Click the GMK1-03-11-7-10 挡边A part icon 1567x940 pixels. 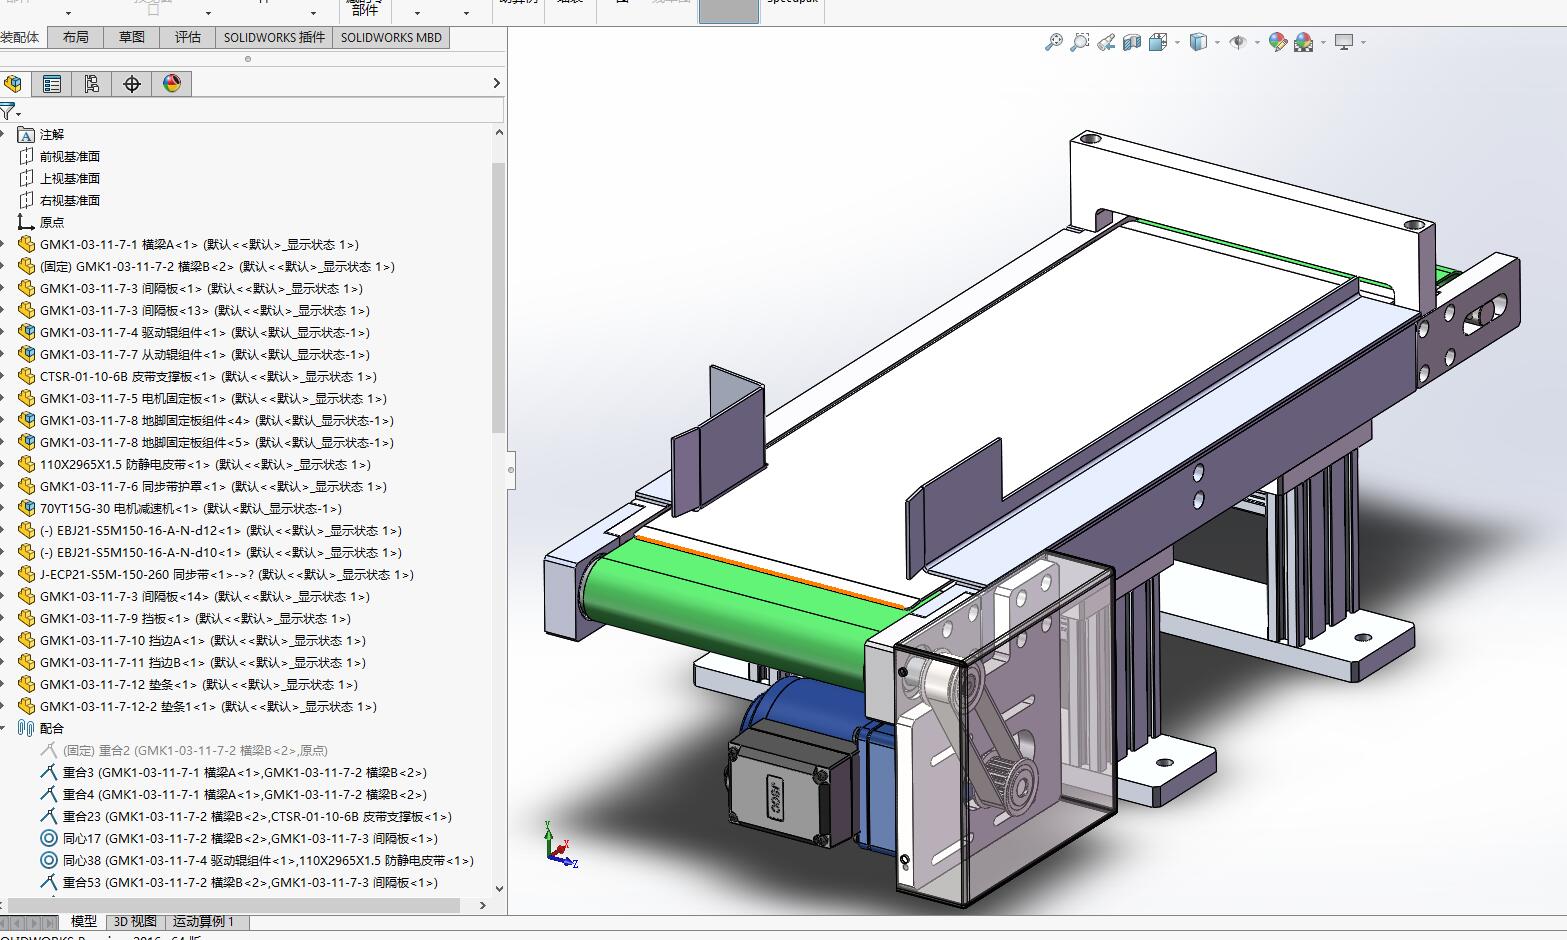click(x=26, y=640)
